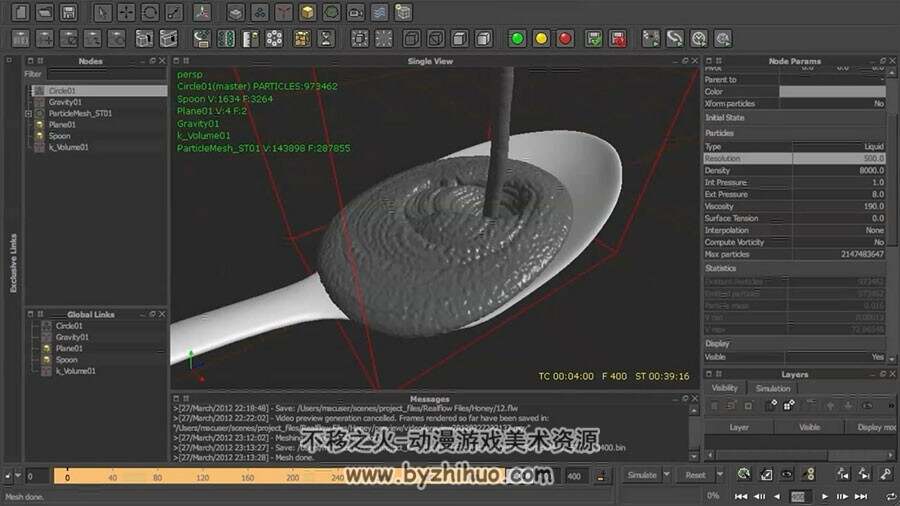Jump to the last frame button

861,496
